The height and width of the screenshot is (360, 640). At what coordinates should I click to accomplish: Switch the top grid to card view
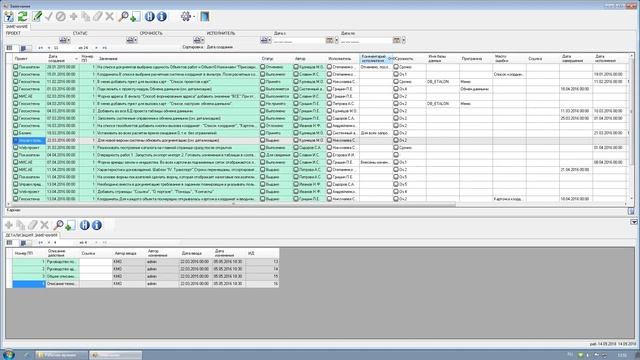[23, 48]
